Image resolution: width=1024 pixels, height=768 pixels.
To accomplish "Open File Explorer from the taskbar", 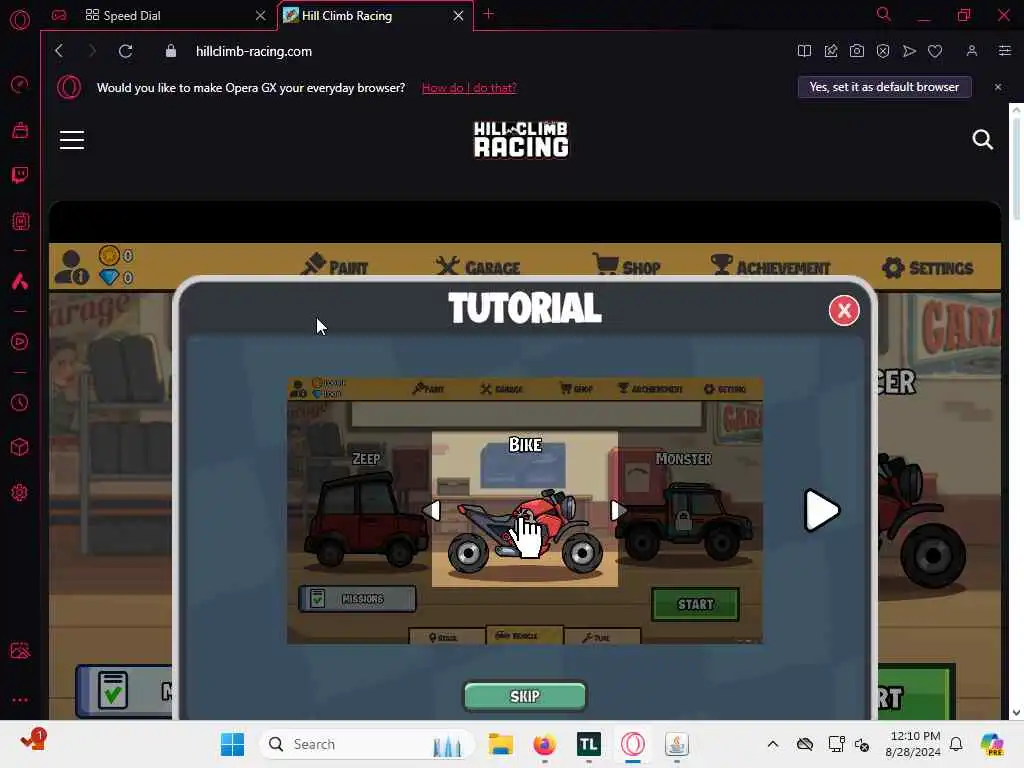I will (x=501, y=744).
